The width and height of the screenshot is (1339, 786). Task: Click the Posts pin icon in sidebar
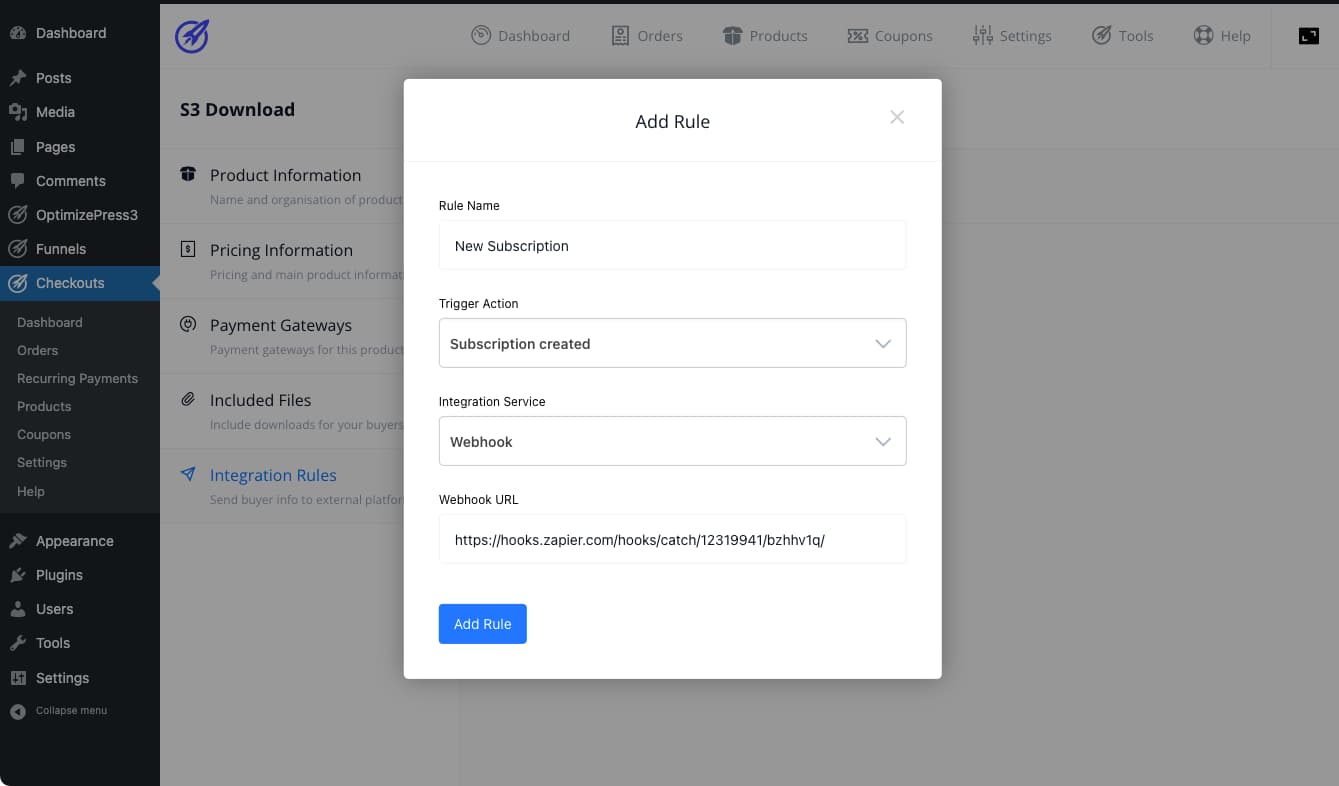point(18,78)
